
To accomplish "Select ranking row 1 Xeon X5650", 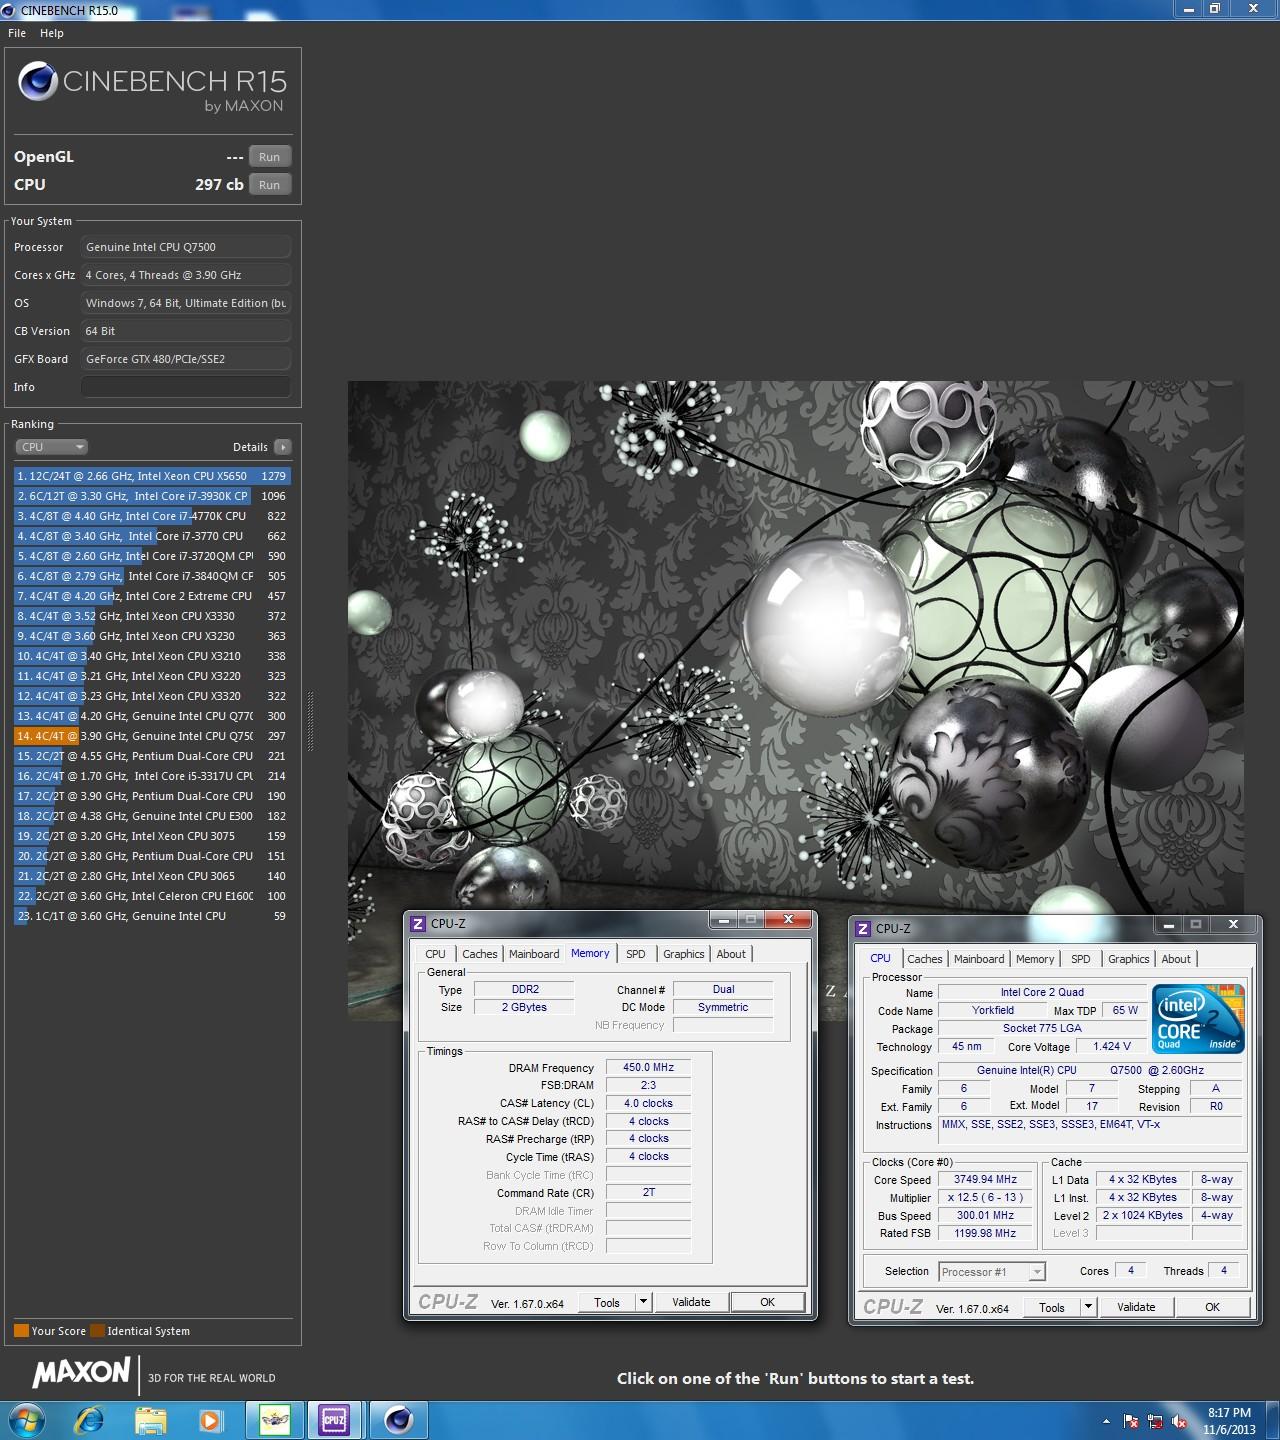I will tap(152, 476).
